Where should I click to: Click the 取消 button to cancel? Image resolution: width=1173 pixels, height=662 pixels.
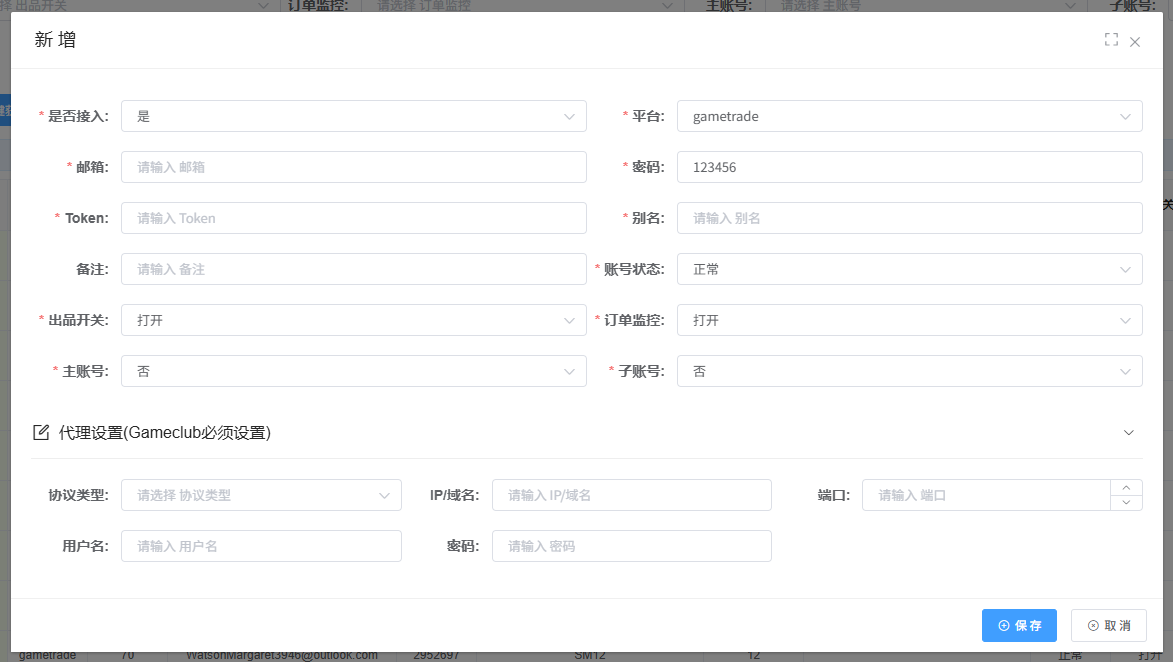click(x=1108, y=625)
